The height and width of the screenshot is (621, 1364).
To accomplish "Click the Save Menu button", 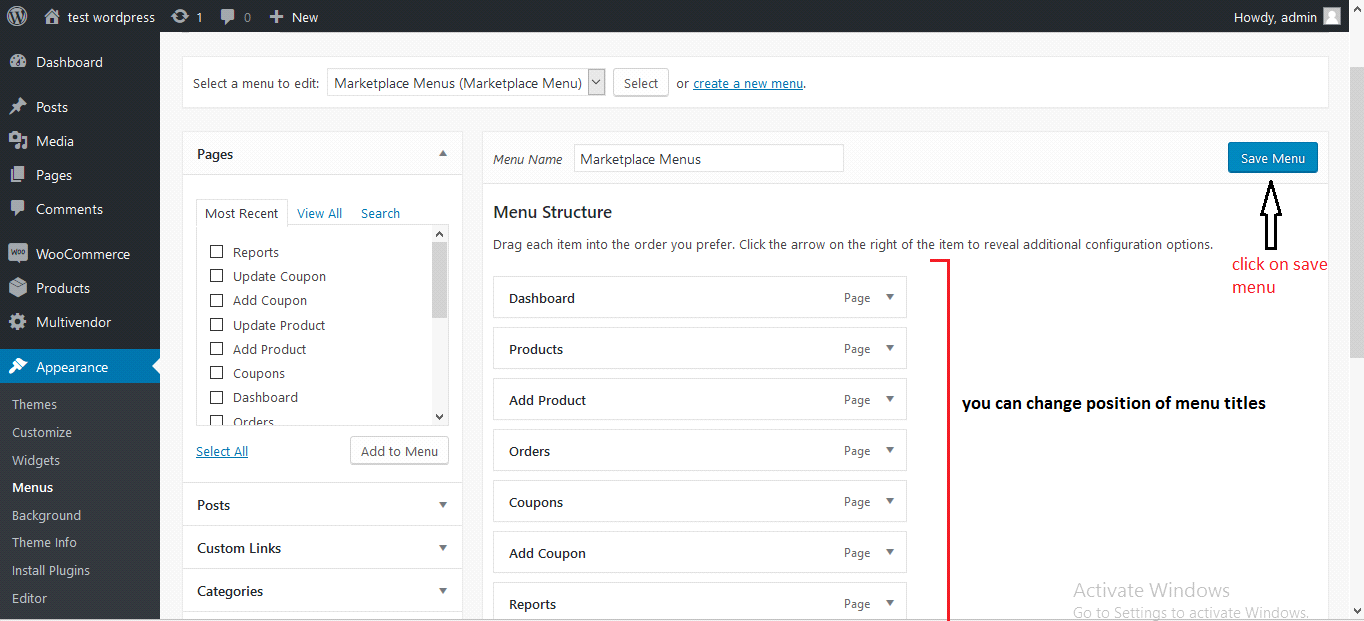I will coord(1272,158).
